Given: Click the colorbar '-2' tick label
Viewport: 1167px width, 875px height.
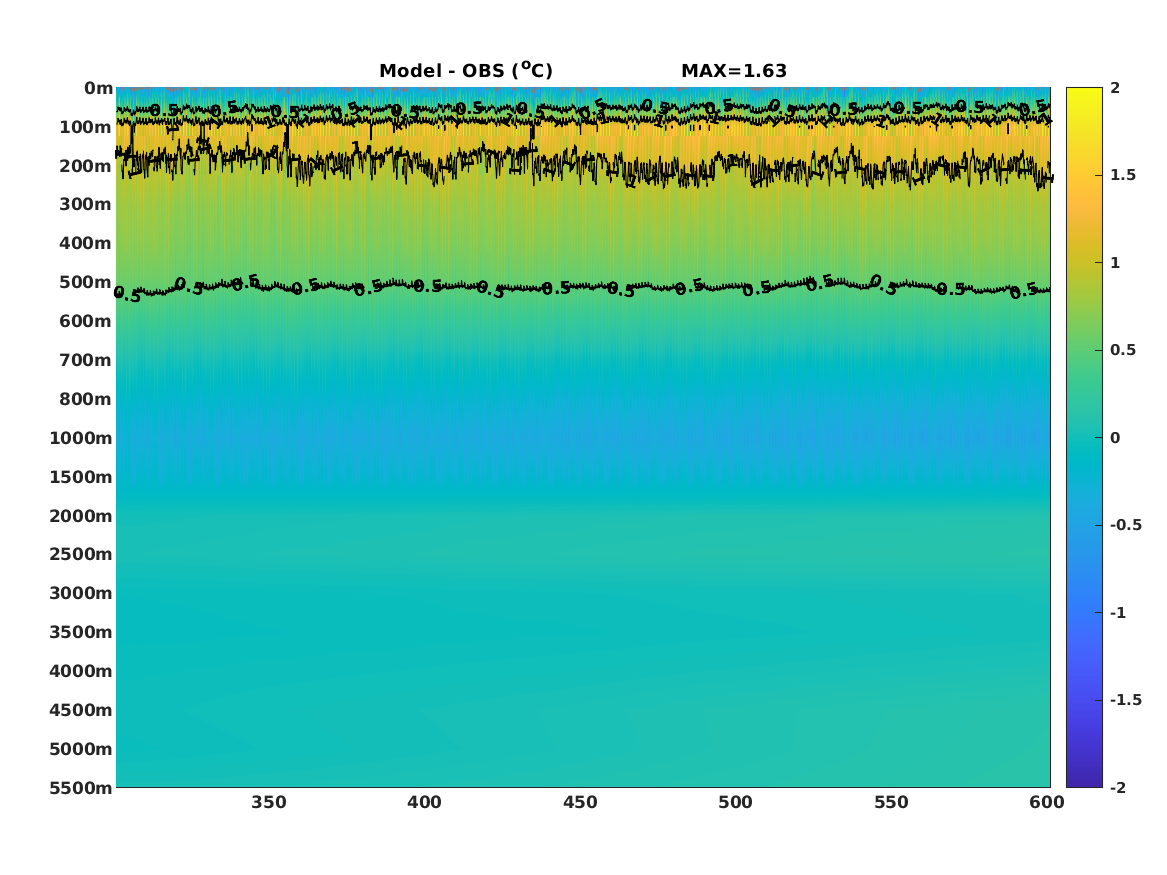Looking at the screenshot, I should [x=1118, y=787].
